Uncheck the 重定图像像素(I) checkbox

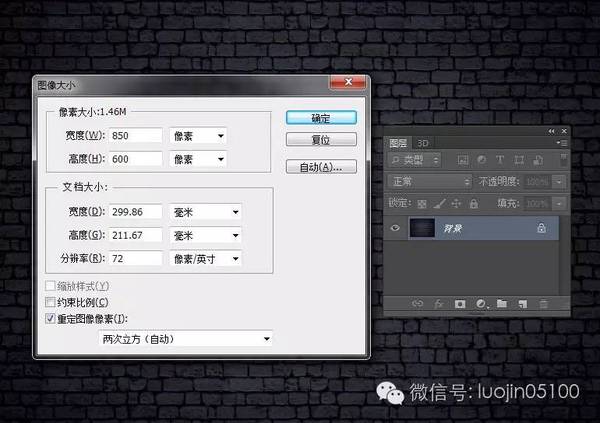click(x=50, y=318)
